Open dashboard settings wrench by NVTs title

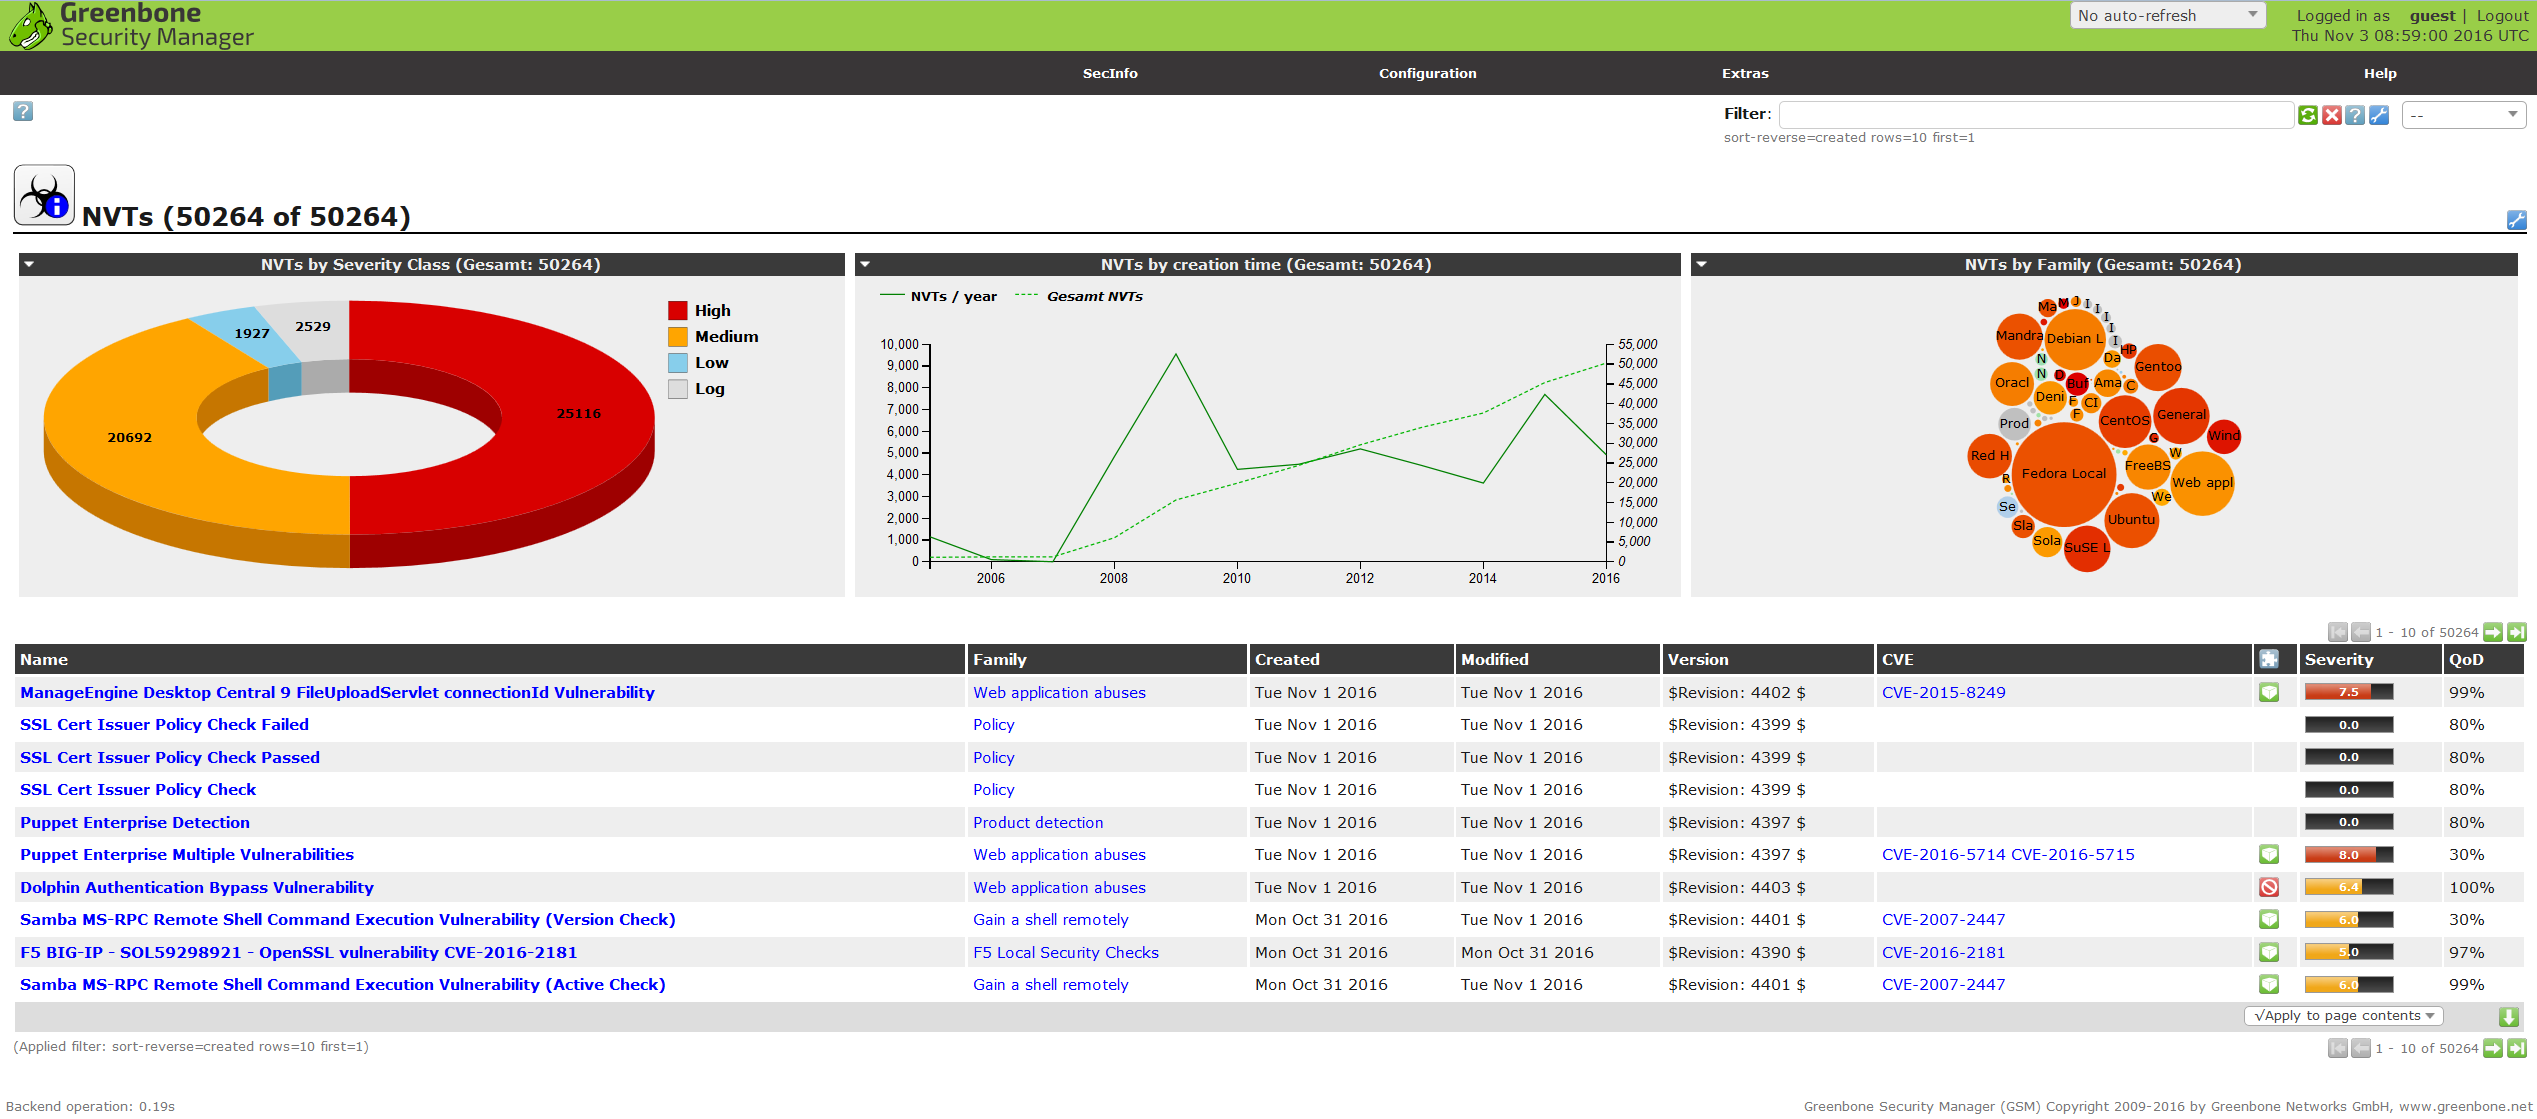pos(2517,220)
